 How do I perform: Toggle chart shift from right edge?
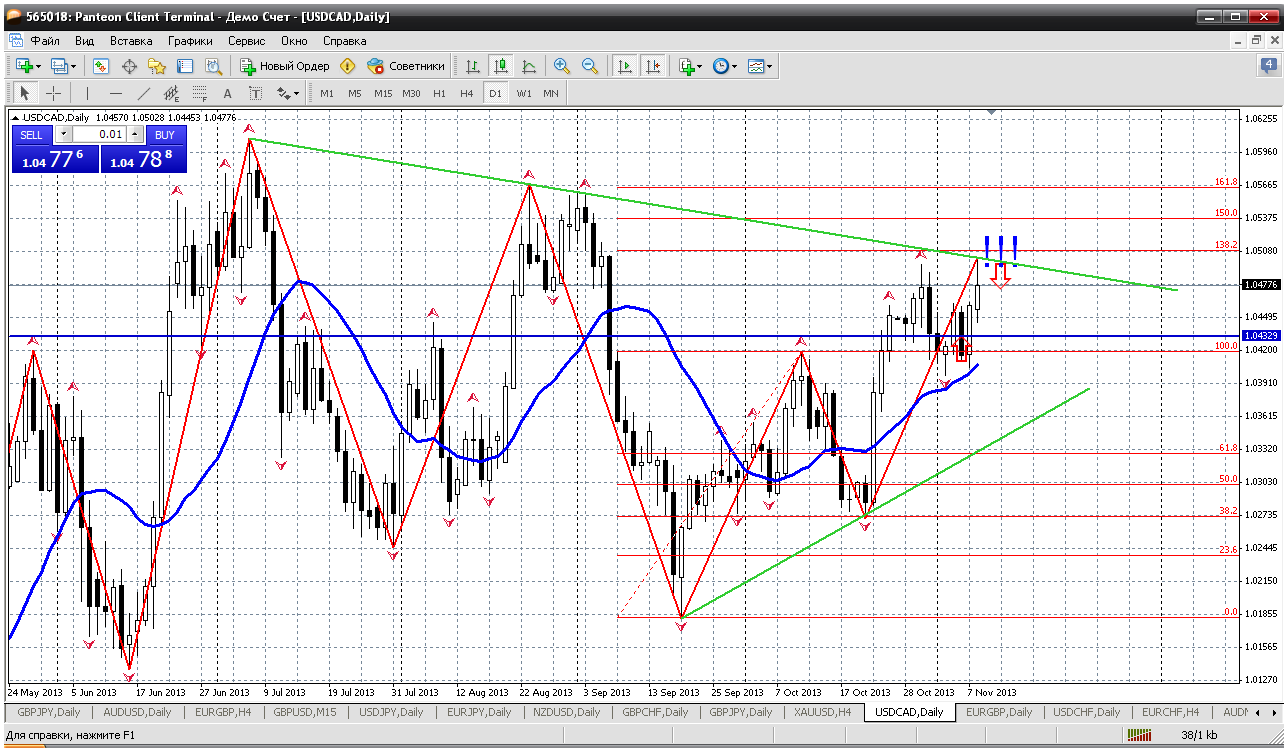pos(653,66)
